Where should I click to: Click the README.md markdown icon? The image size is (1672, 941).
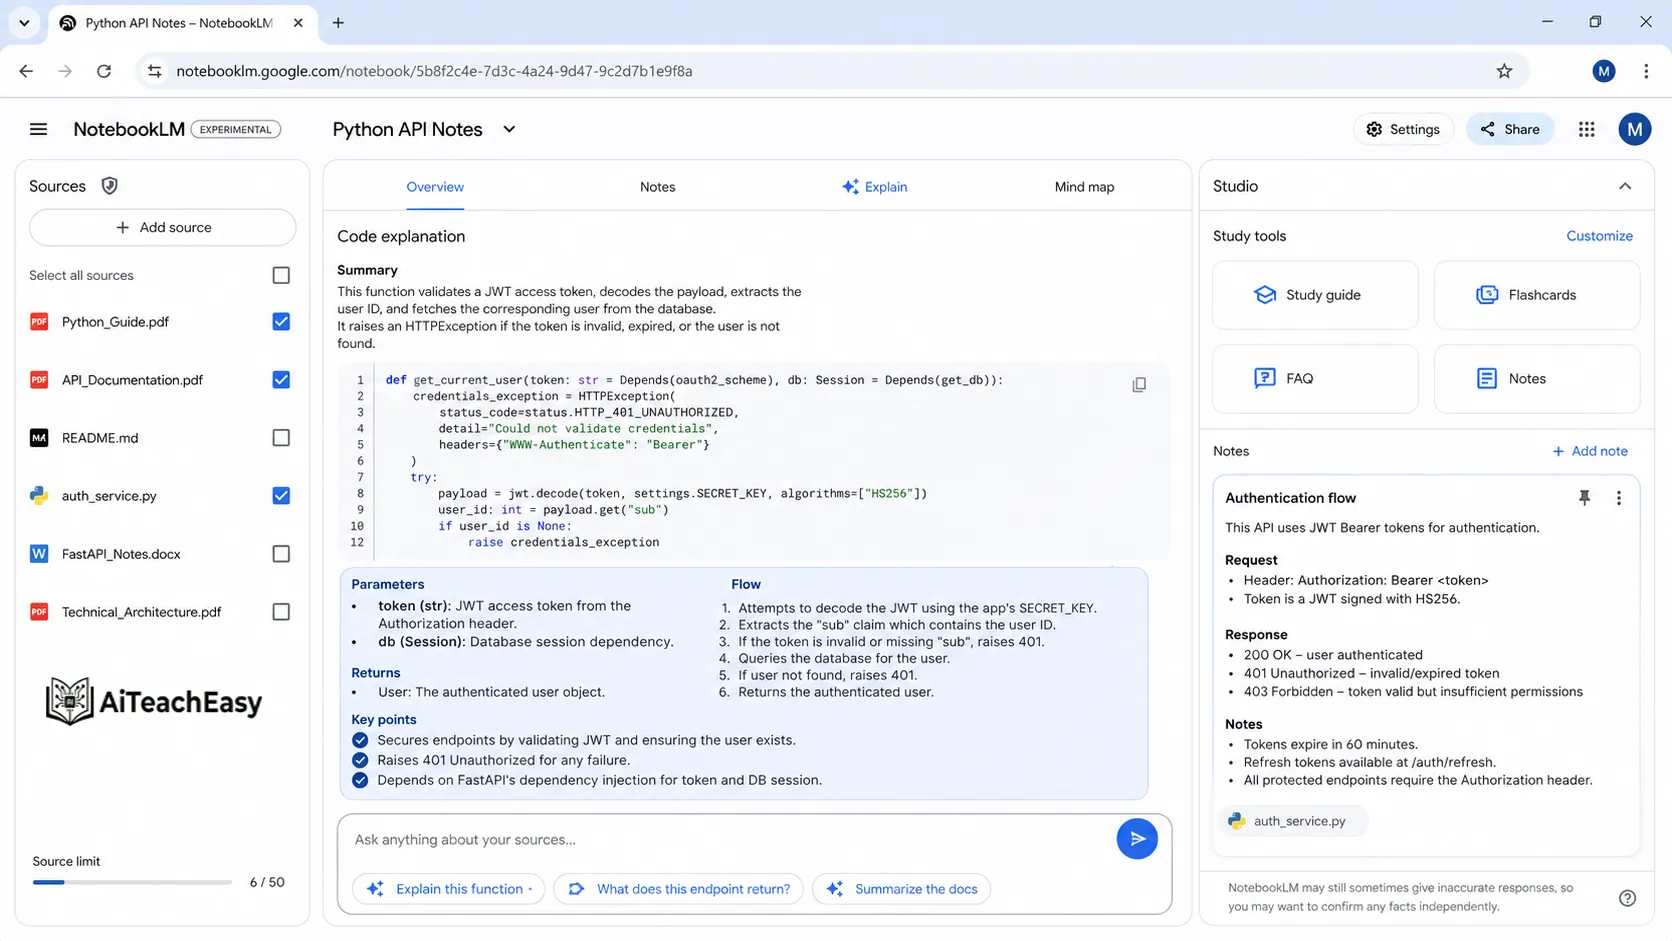tap(39, 438)
